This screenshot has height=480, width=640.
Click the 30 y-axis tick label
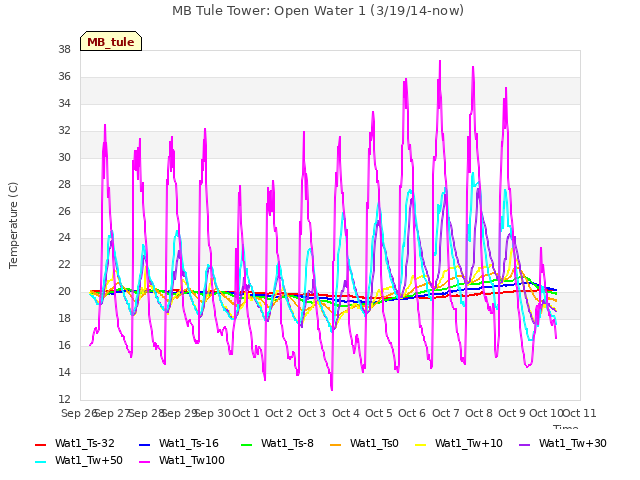point(64,157)
